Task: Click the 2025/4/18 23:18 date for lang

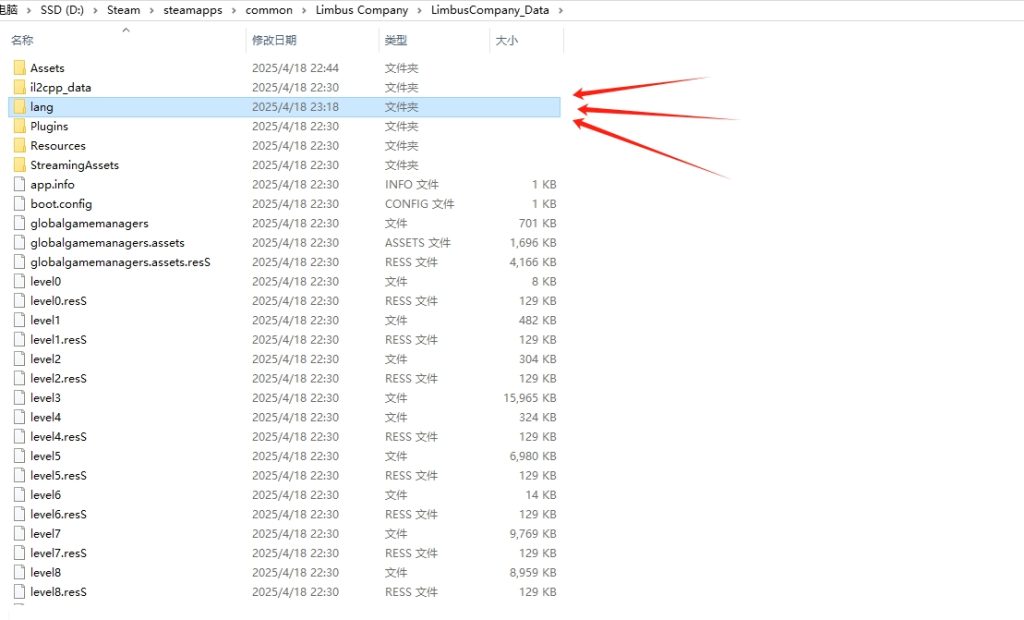Action: coord(295,107)
